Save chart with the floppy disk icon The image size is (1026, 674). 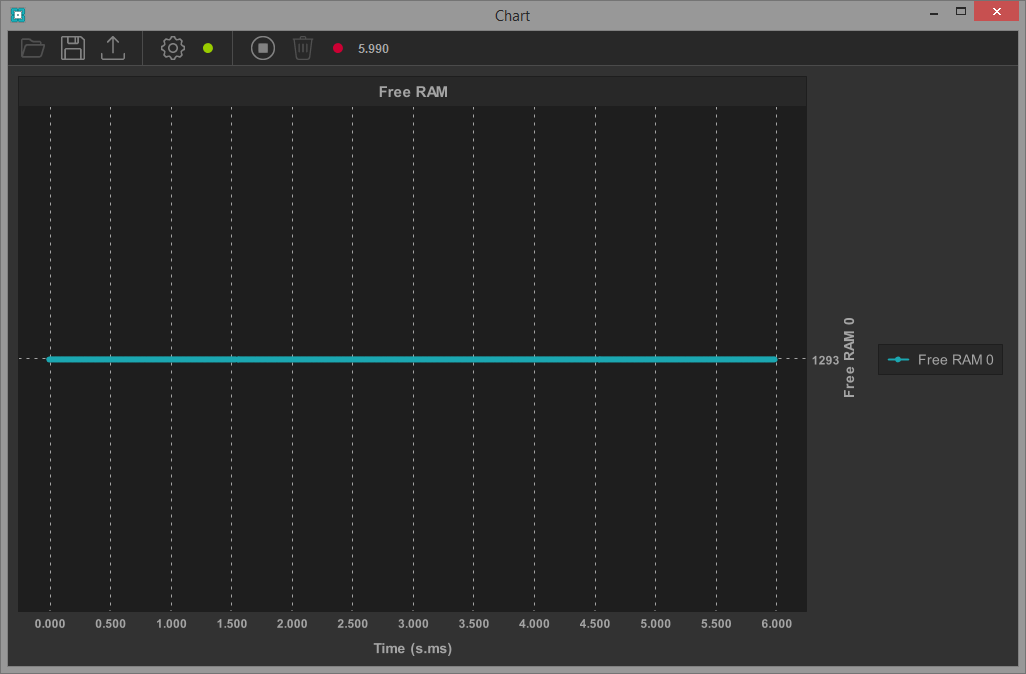73,48
